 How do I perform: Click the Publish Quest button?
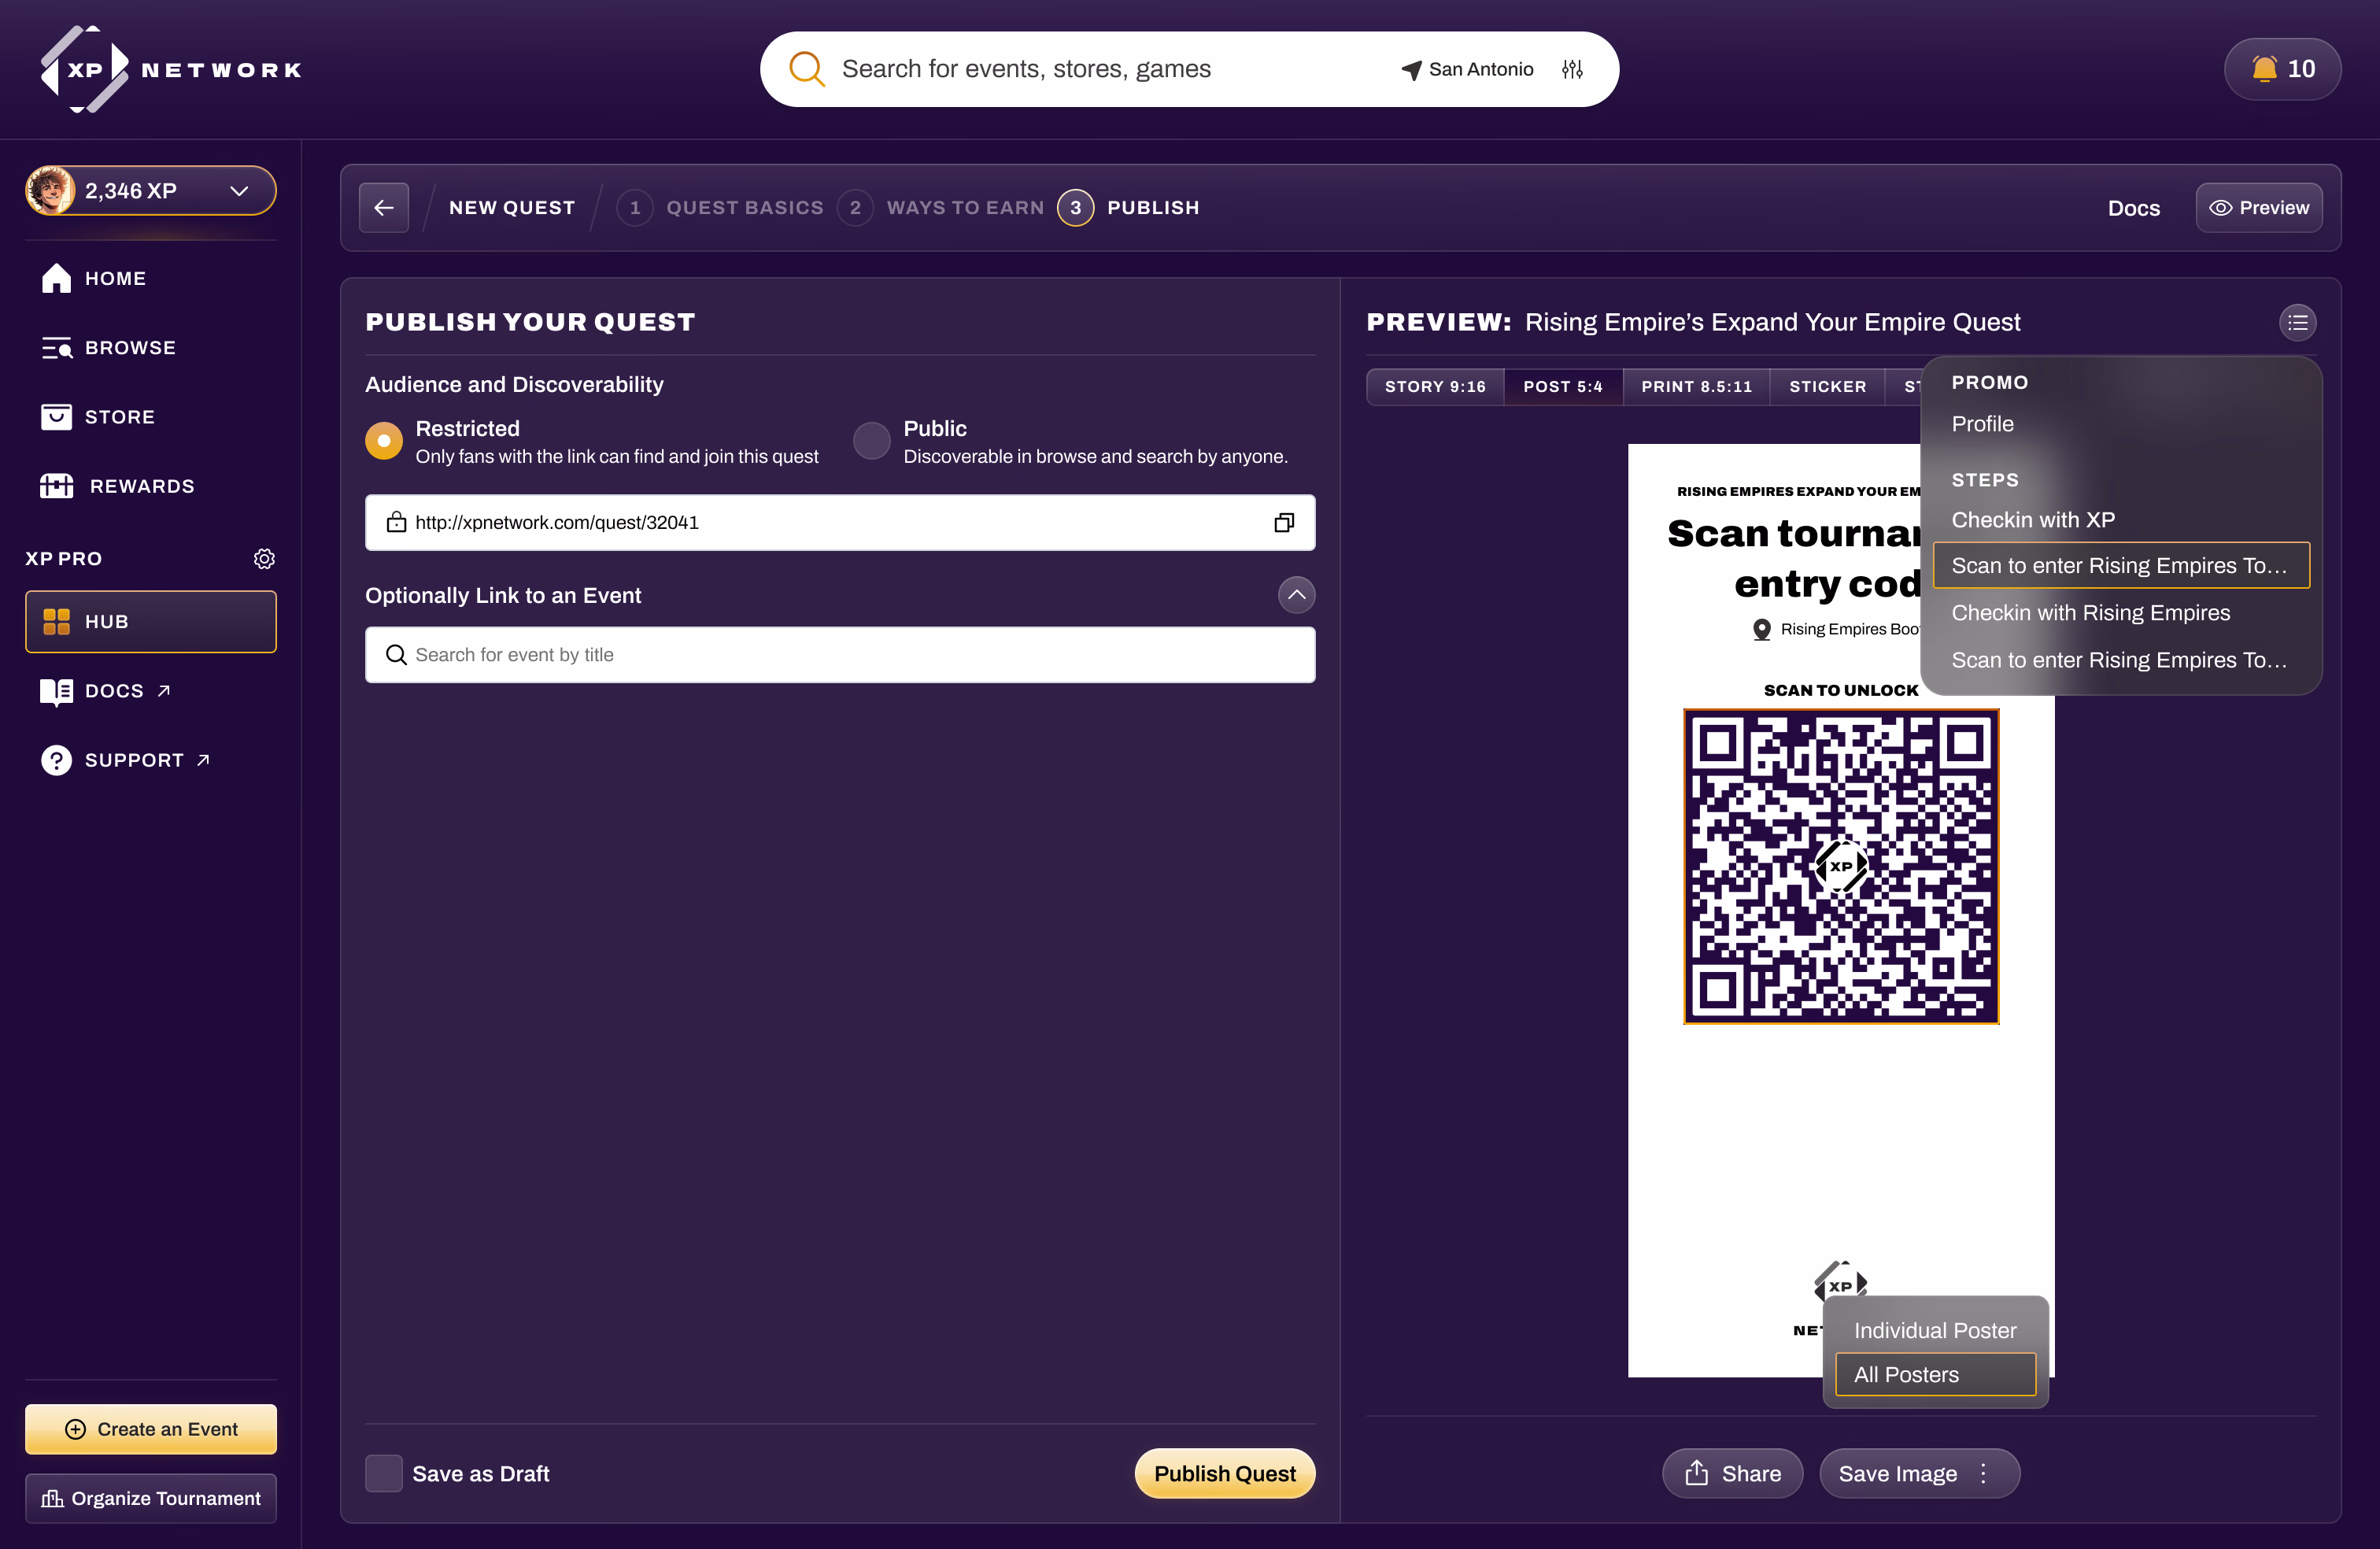(1224, 1473)
